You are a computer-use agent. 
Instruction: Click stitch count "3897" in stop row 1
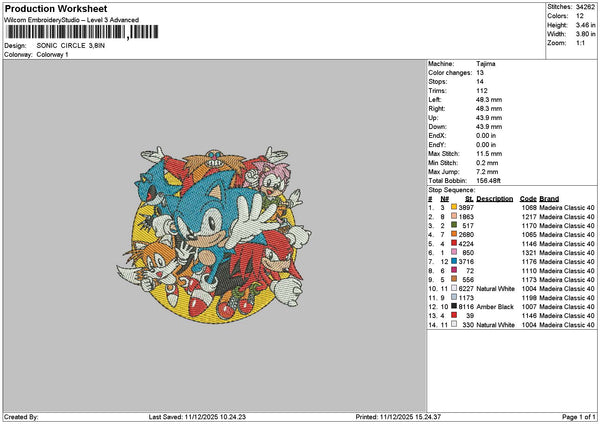click(x=466, y=207)
